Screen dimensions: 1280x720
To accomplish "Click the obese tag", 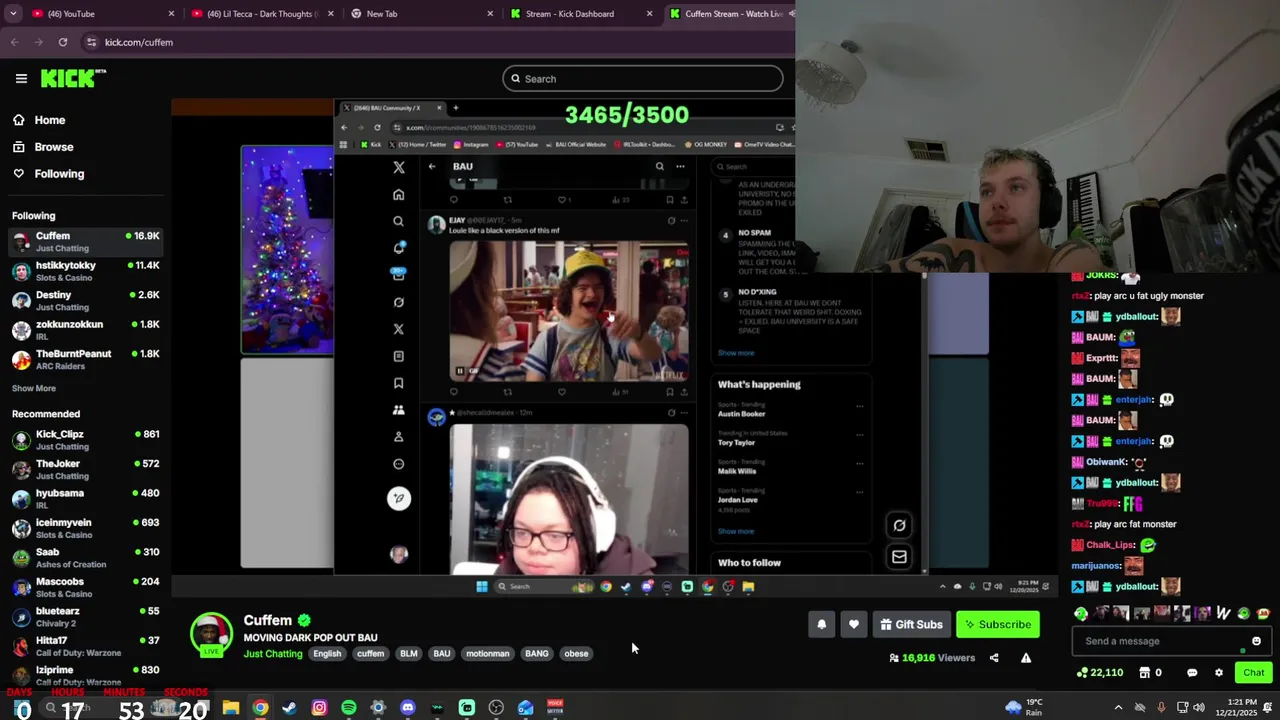I will click(576, 654).
